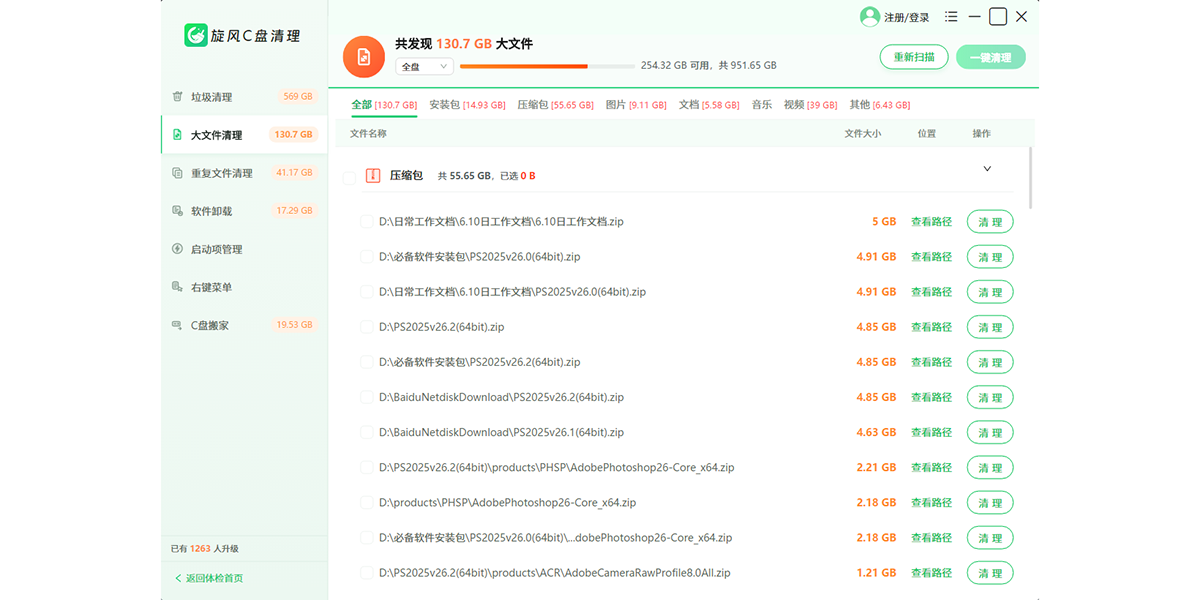Launch C盘搬家 disk migration icon
The height and width of the screenshot is (600, 1200).
coord(177,325)
